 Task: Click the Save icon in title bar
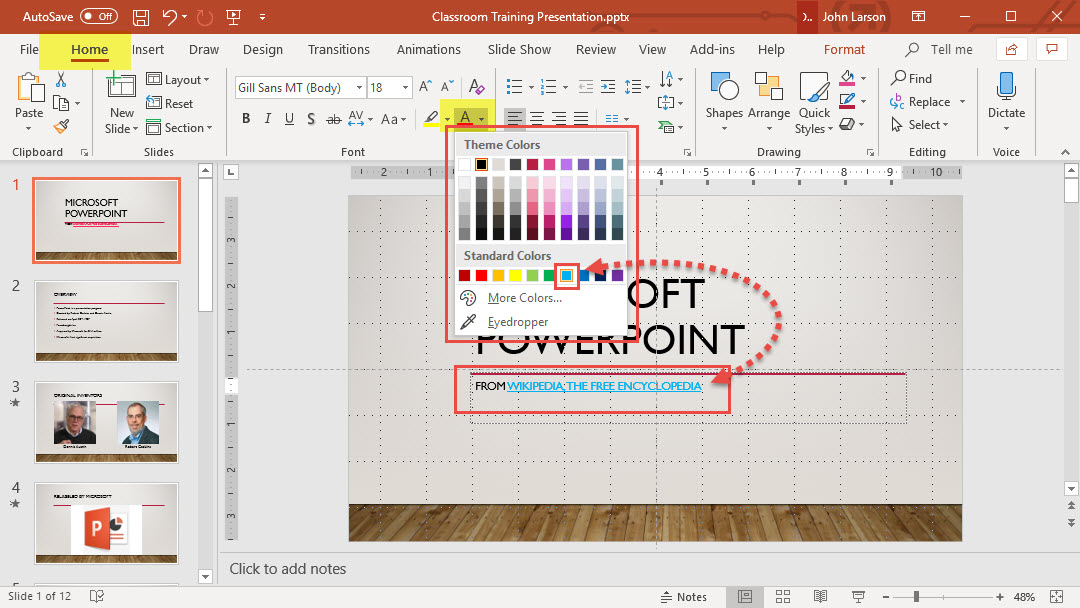point(142,17)
